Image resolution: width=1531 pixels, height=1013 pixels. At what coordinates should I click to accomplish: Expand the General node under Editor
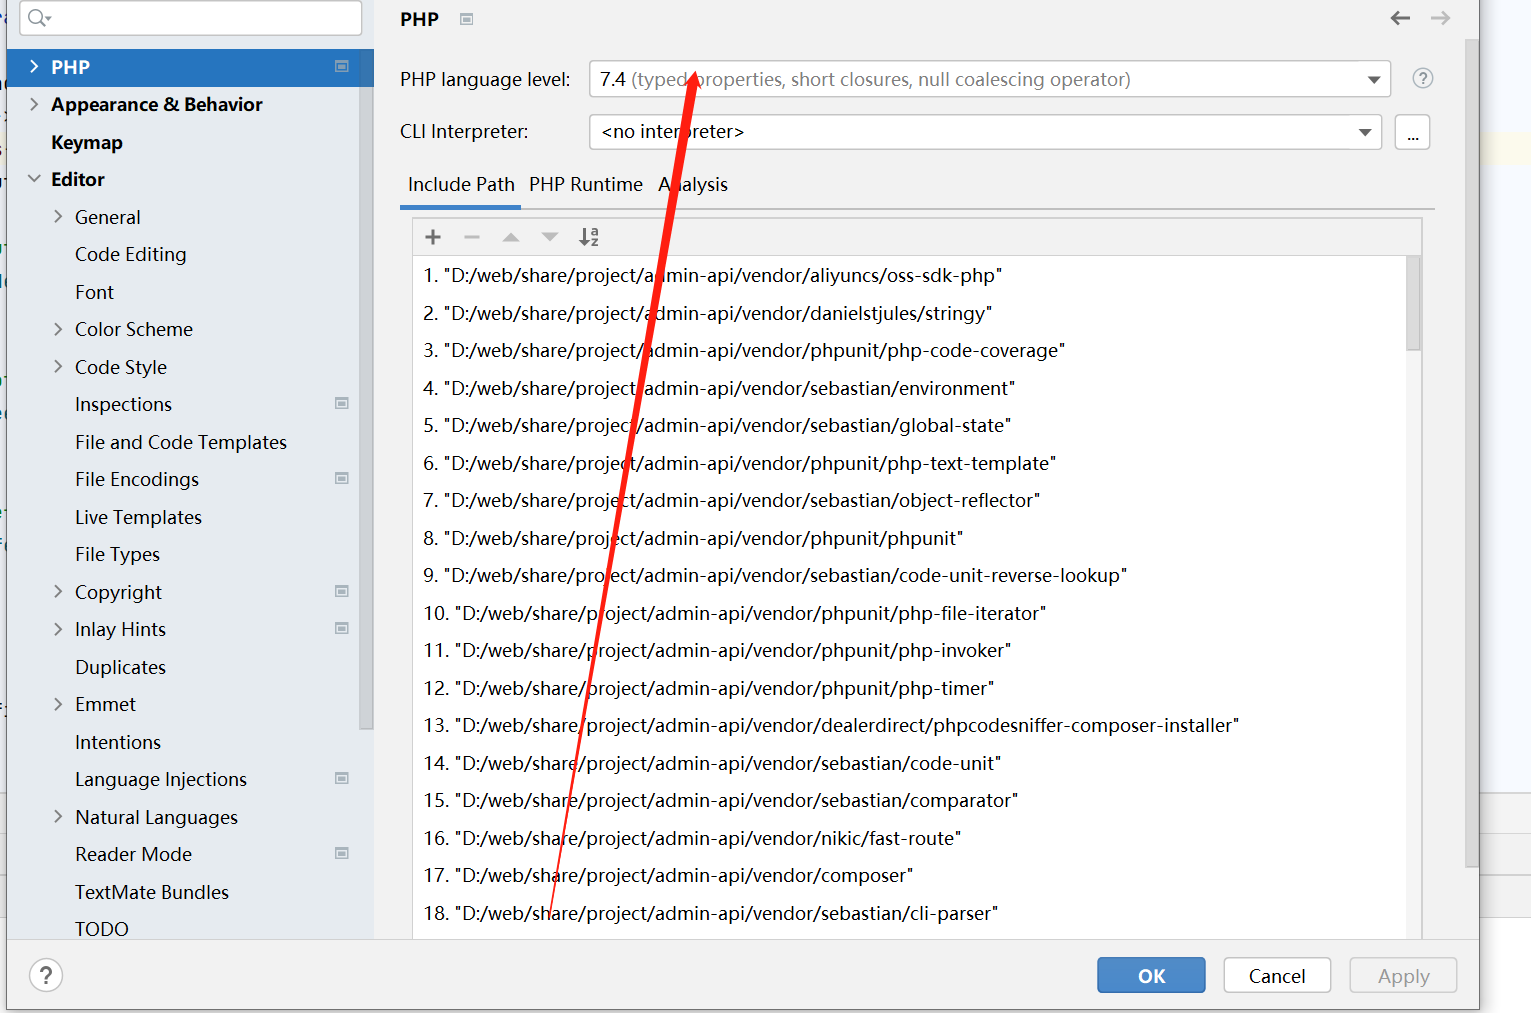pos(58,217)
